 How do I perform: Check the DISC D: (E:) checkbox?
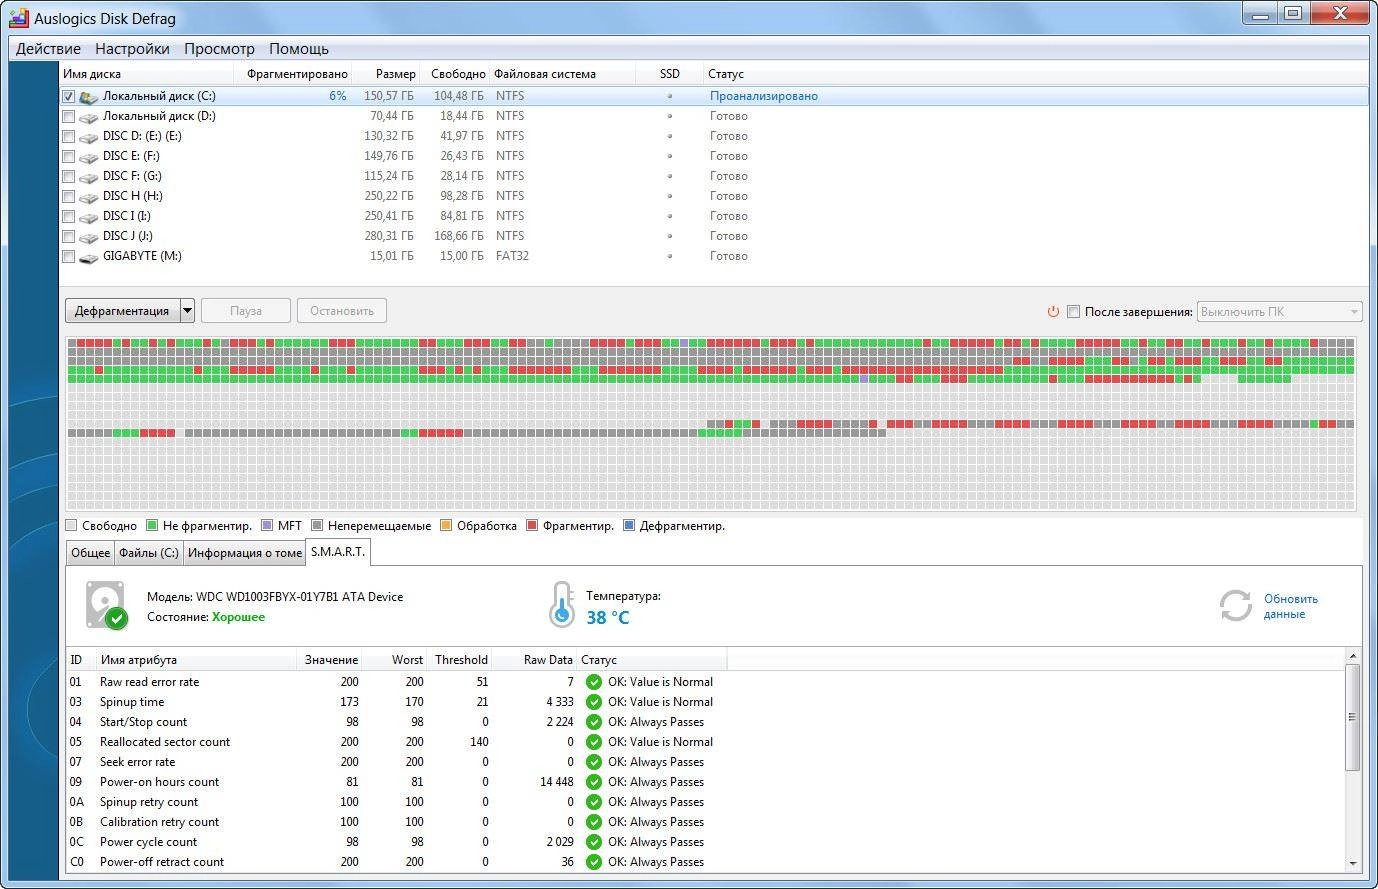point(68,137)
